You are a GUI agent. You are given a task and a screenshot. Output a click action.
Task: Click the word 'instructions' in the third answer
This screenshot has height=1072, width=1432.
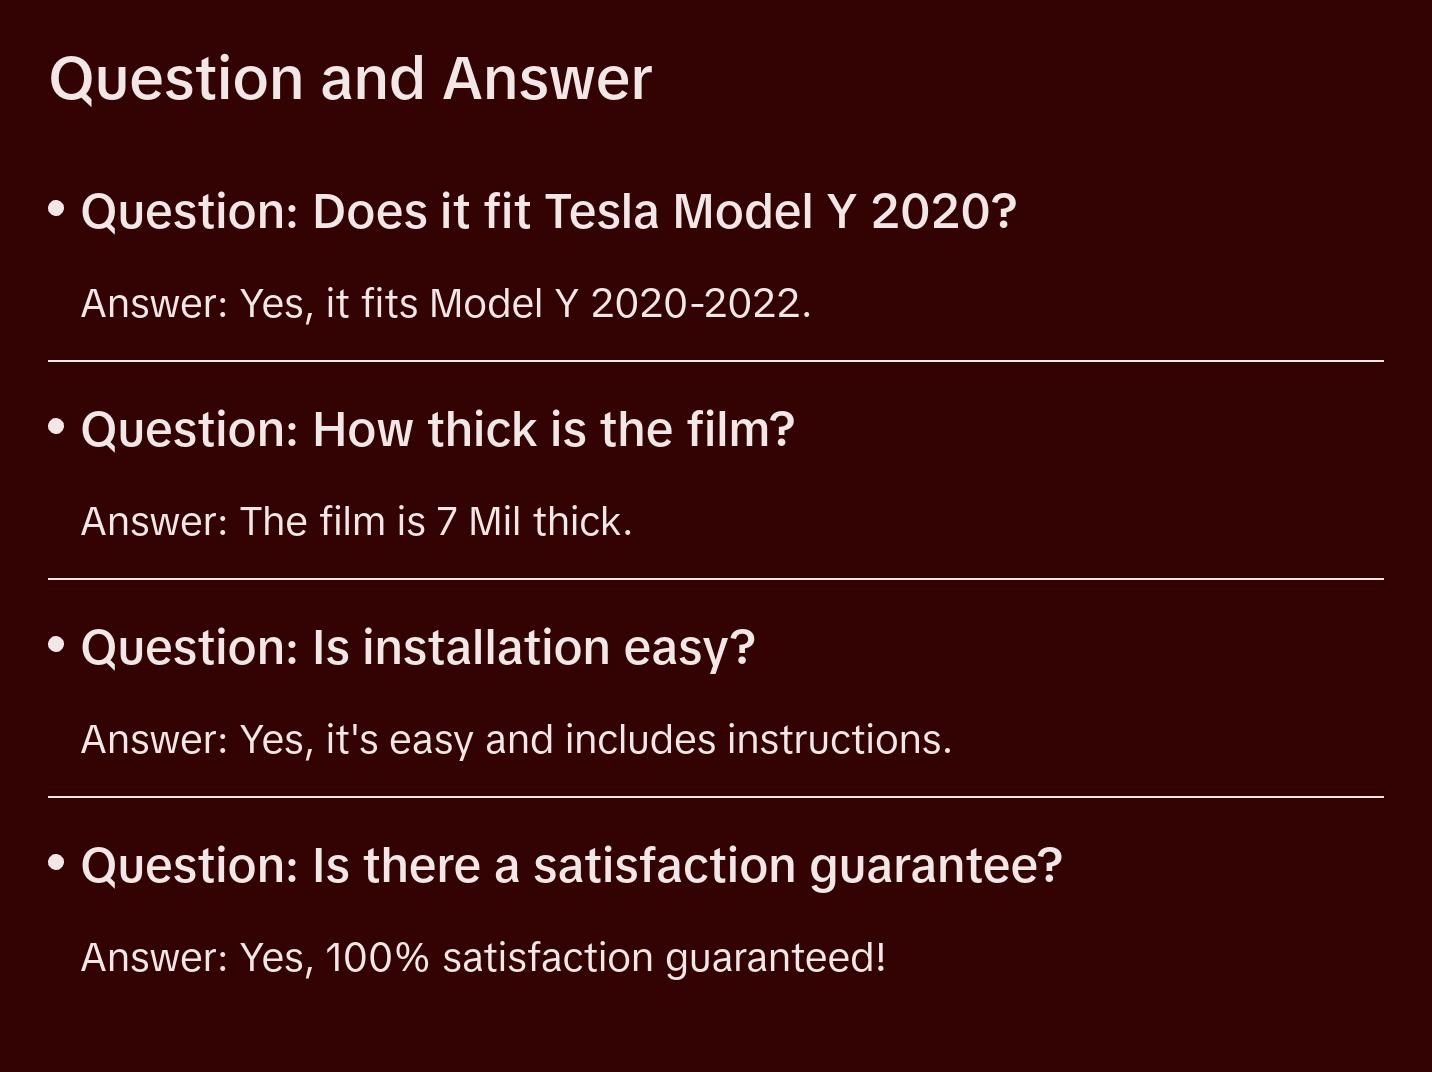[x=838, y=740]
